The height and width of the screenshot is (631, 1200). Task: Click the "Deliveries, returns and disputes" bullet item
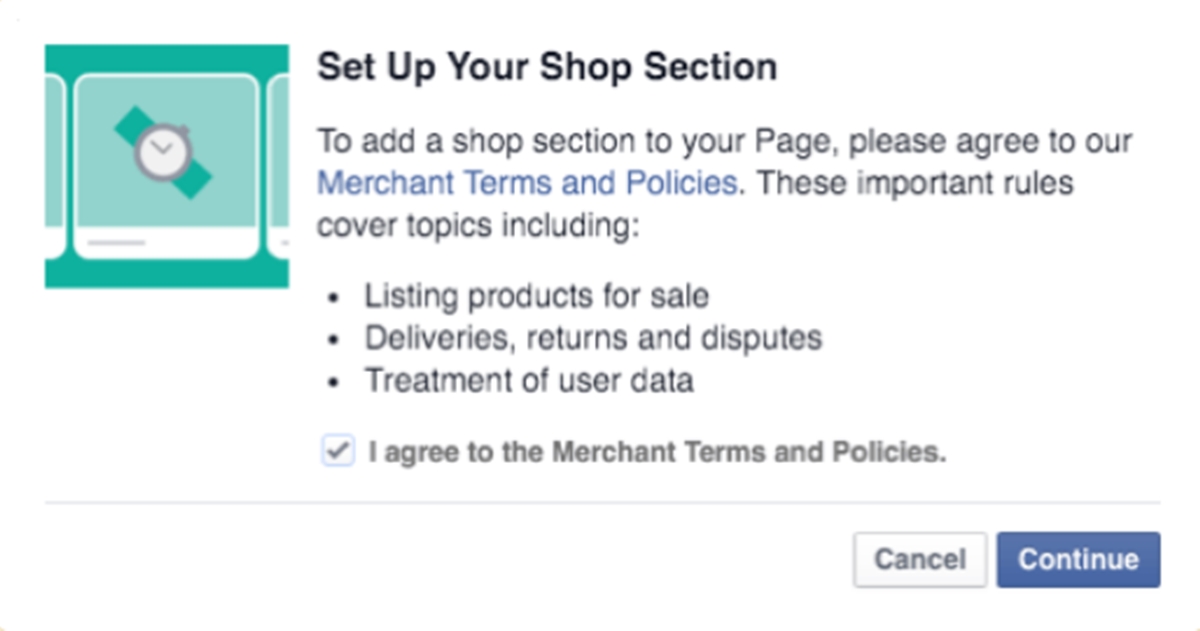(x=592, y=338)
